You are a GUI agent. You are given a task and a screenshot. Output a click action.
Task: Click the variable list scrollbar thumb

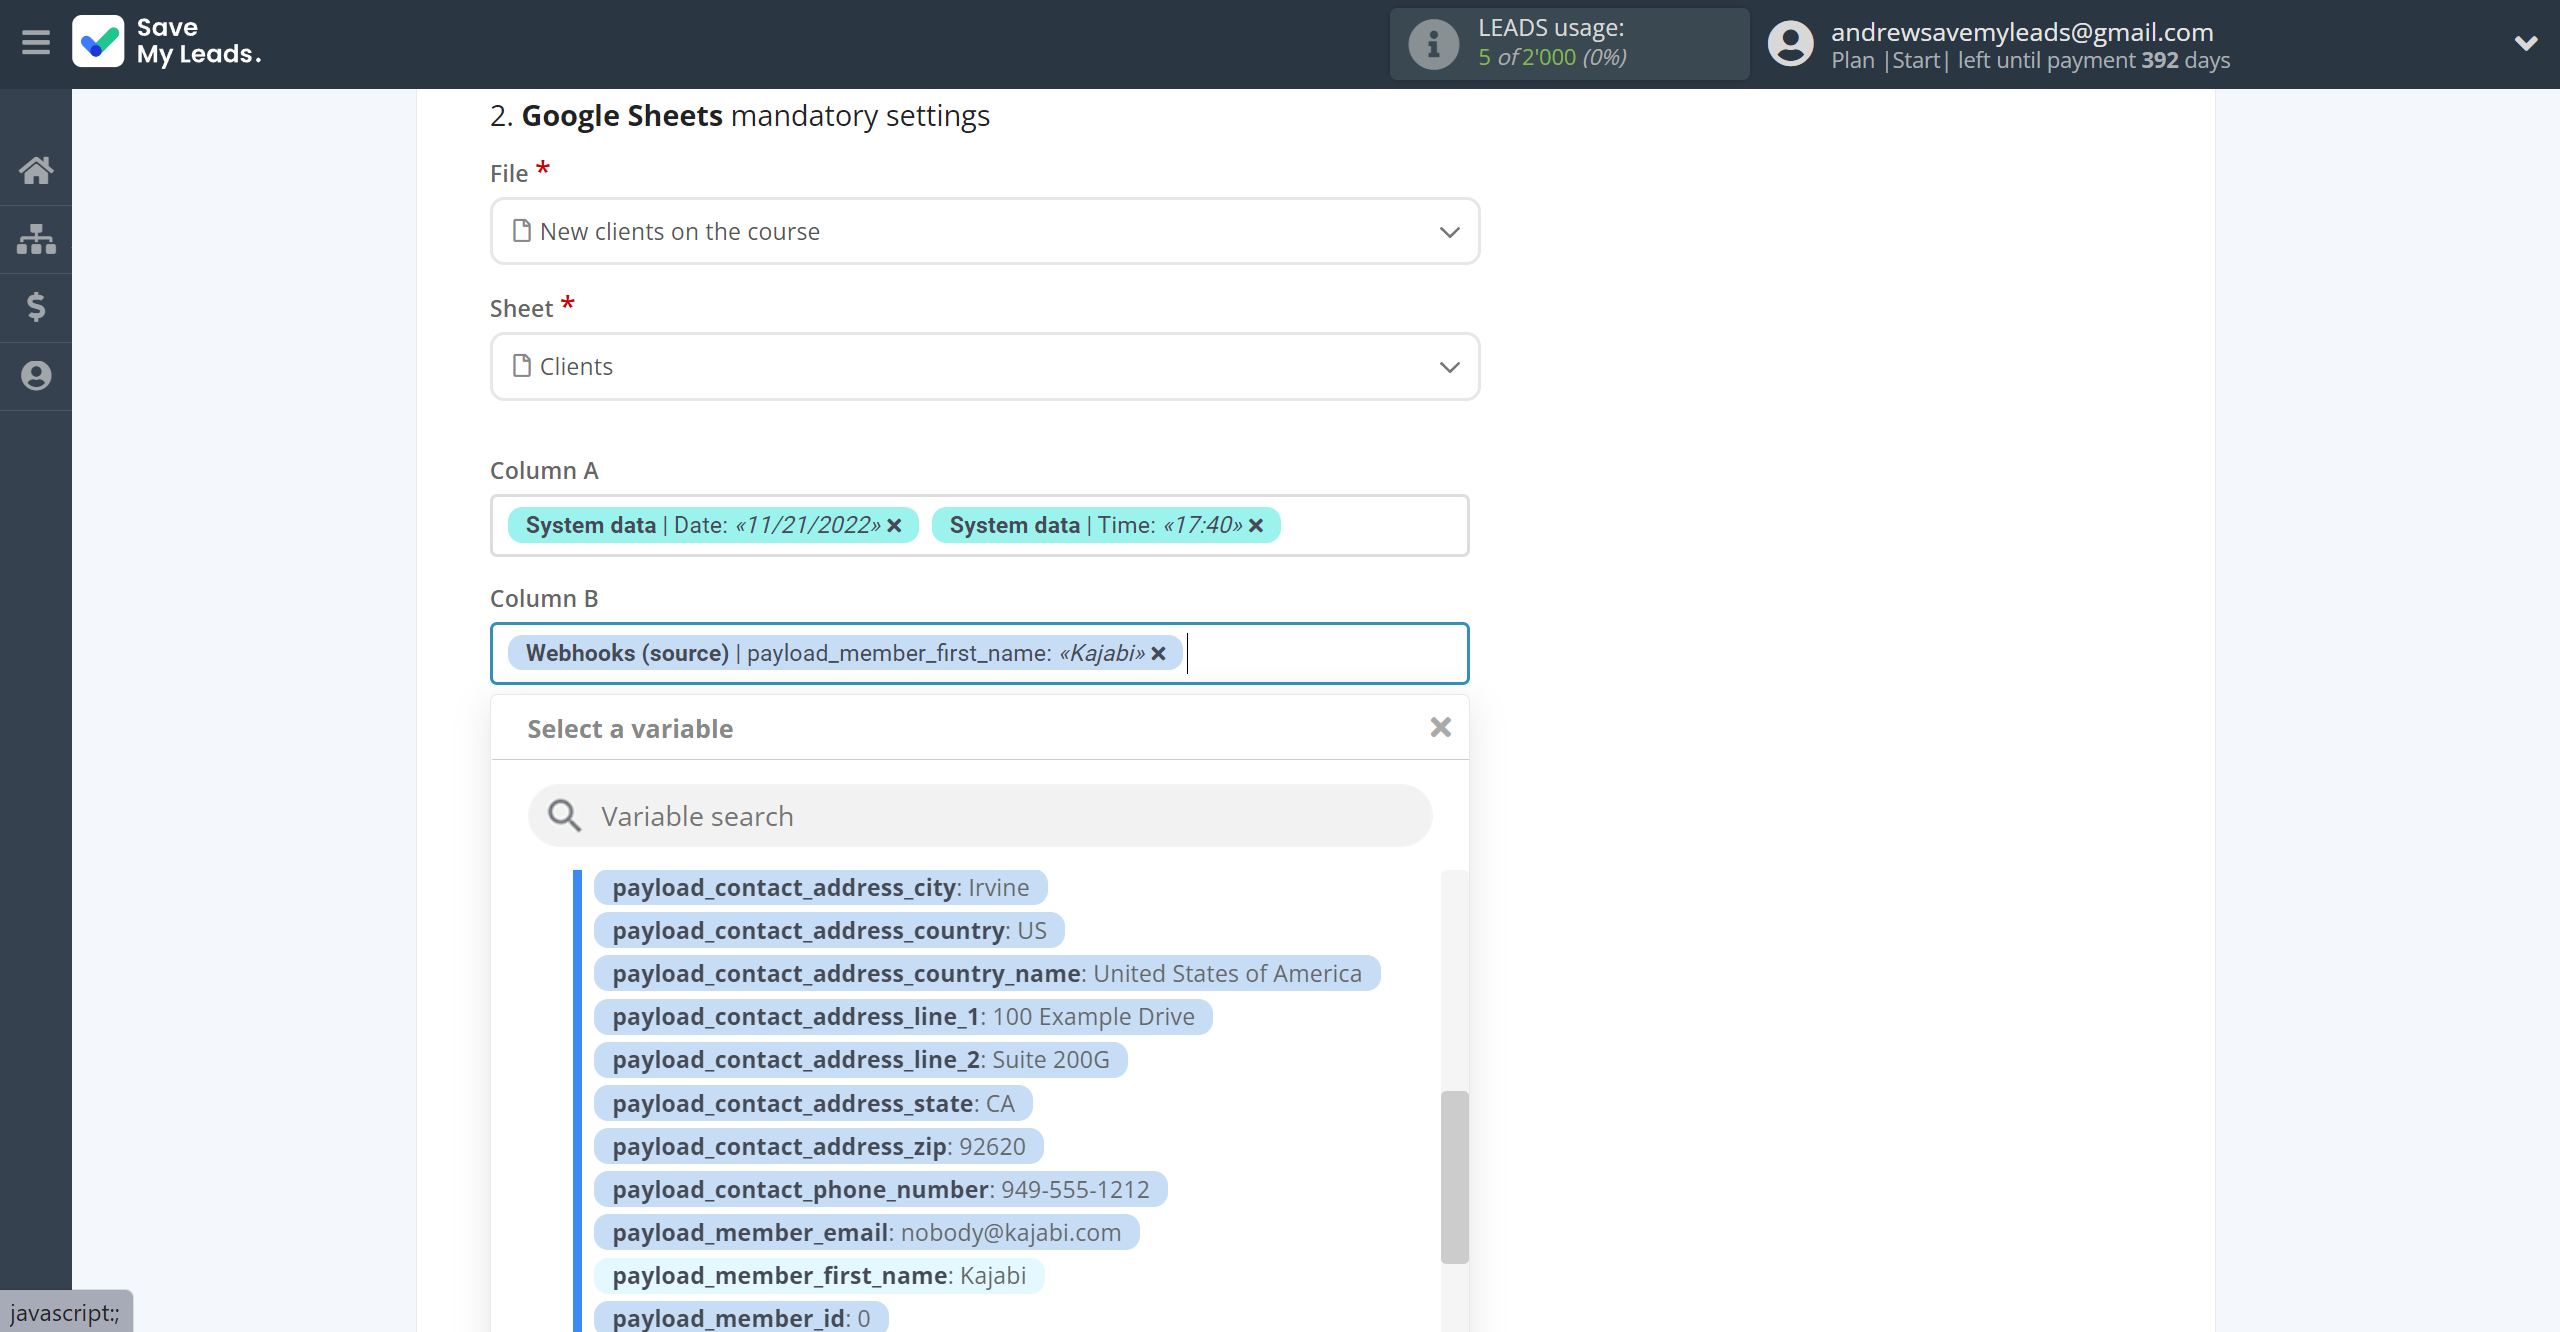(1454, 1177)
